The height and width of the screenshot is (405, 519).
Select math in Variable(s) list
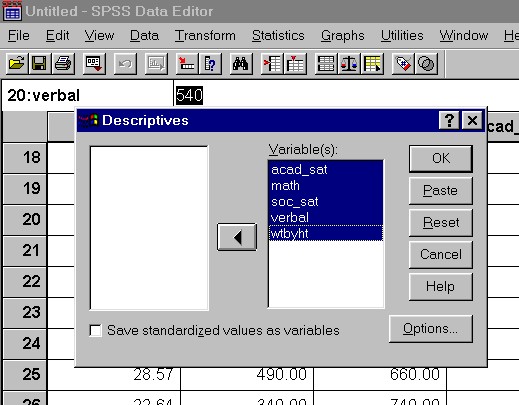point(326,185)
